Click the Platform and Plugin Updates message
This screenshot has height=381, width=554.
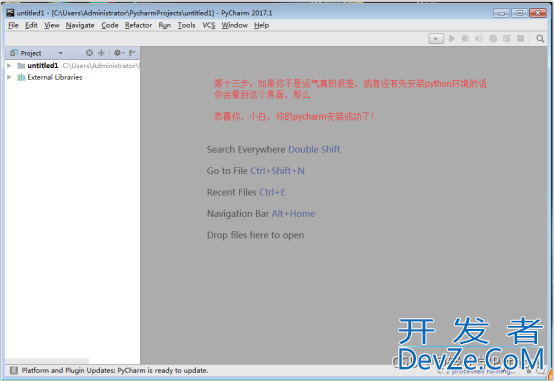point(115,370)
